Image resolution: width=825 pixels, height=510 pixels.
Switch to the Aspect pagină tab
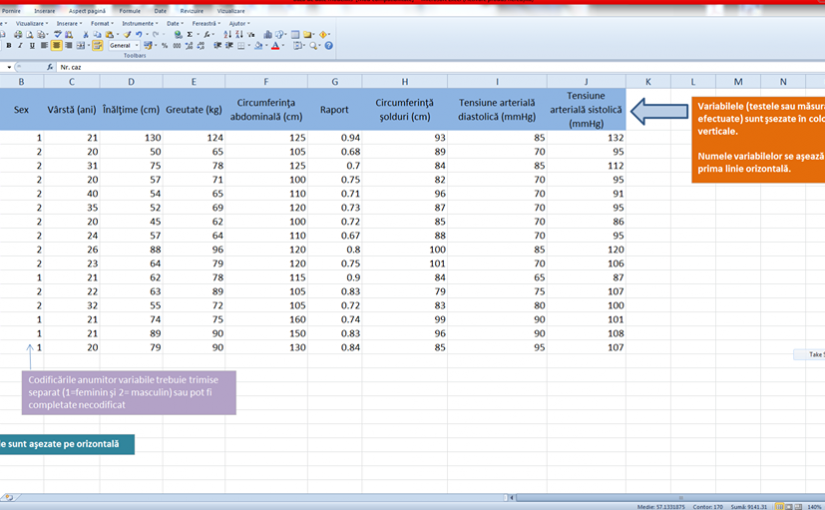click(x=85, y=10)
